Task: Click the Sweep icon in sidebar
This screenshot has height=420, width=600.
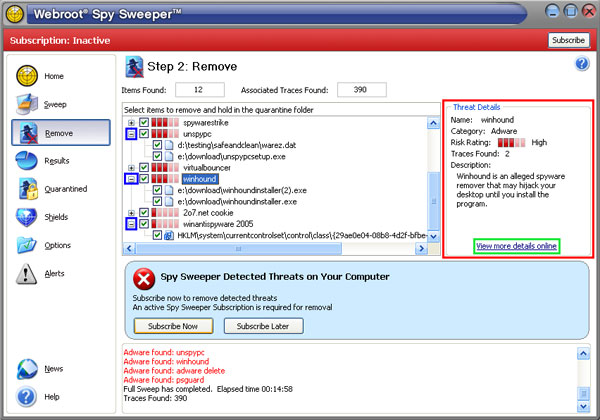Action: tap(27, 104)
